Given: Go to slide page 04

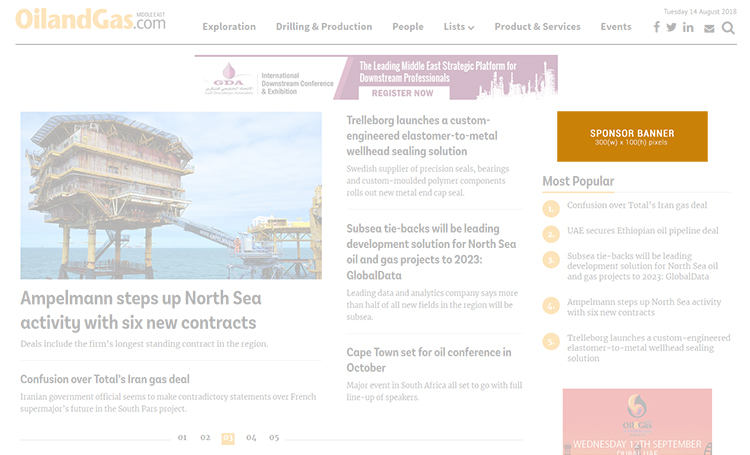Looking at the screenshot, I should coord(251,438).
